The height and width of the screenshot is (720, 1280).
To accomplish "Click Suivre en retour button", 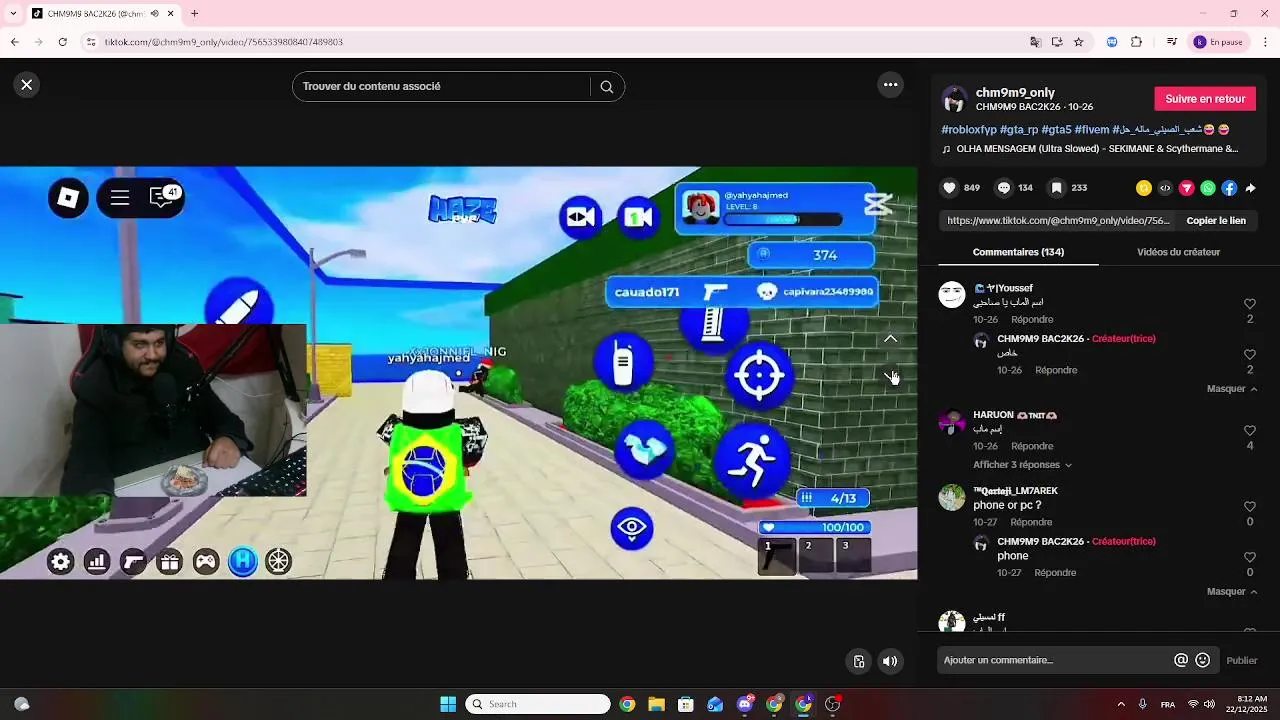I will (1205, 99).
